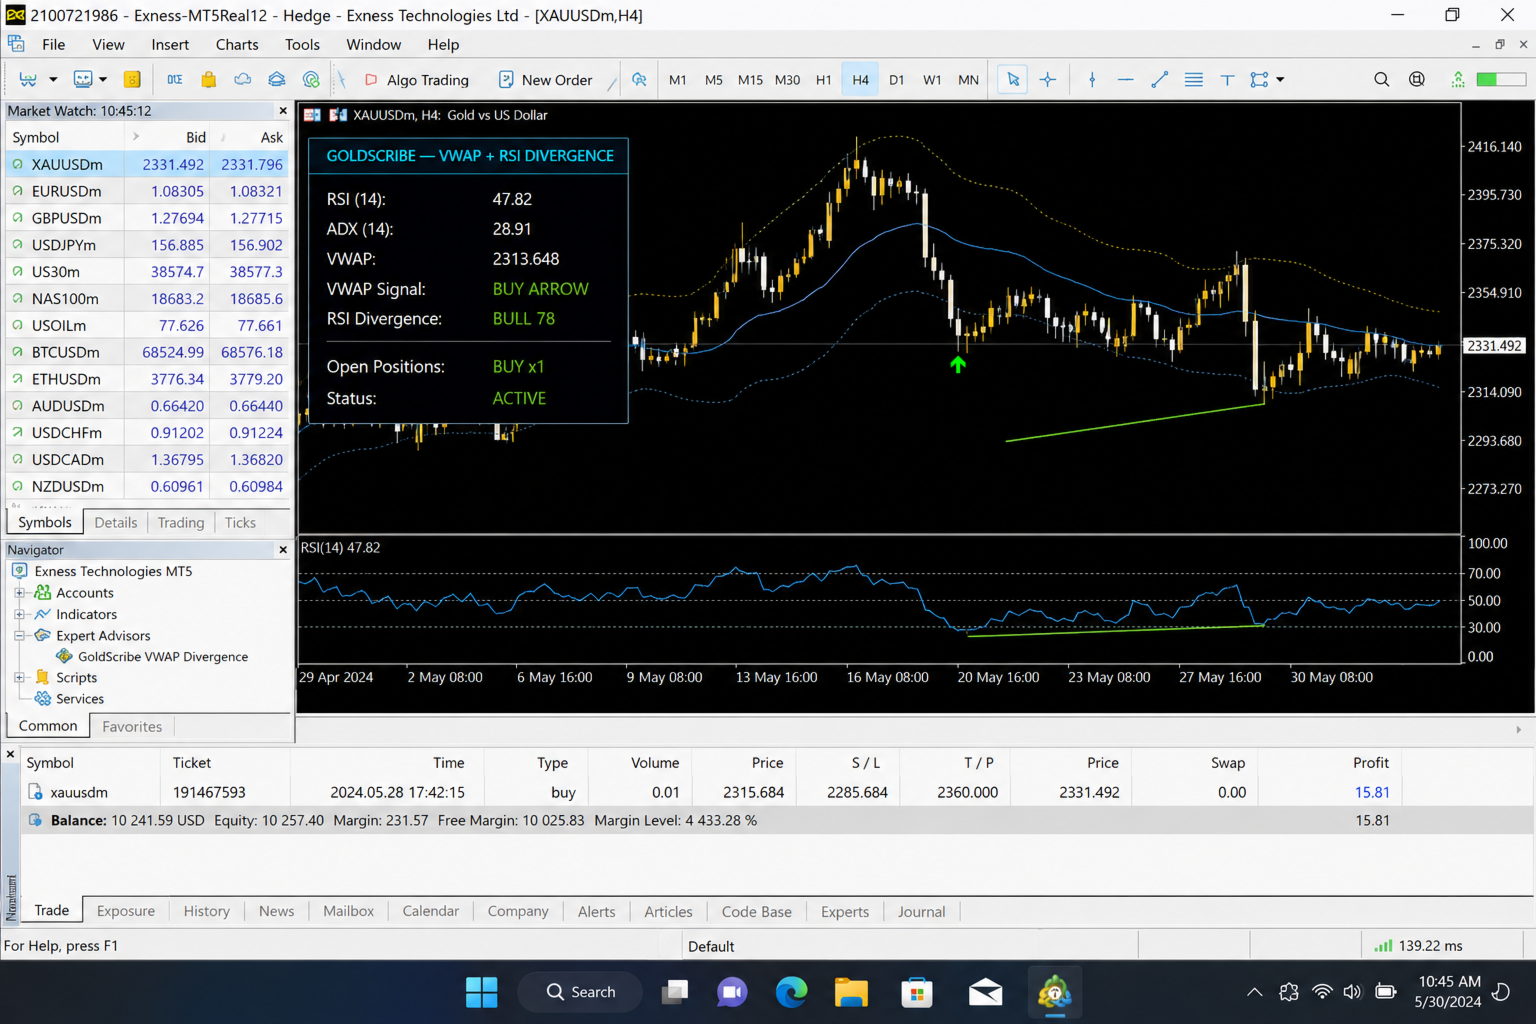Click the position icon beside xauusdm

35,792
